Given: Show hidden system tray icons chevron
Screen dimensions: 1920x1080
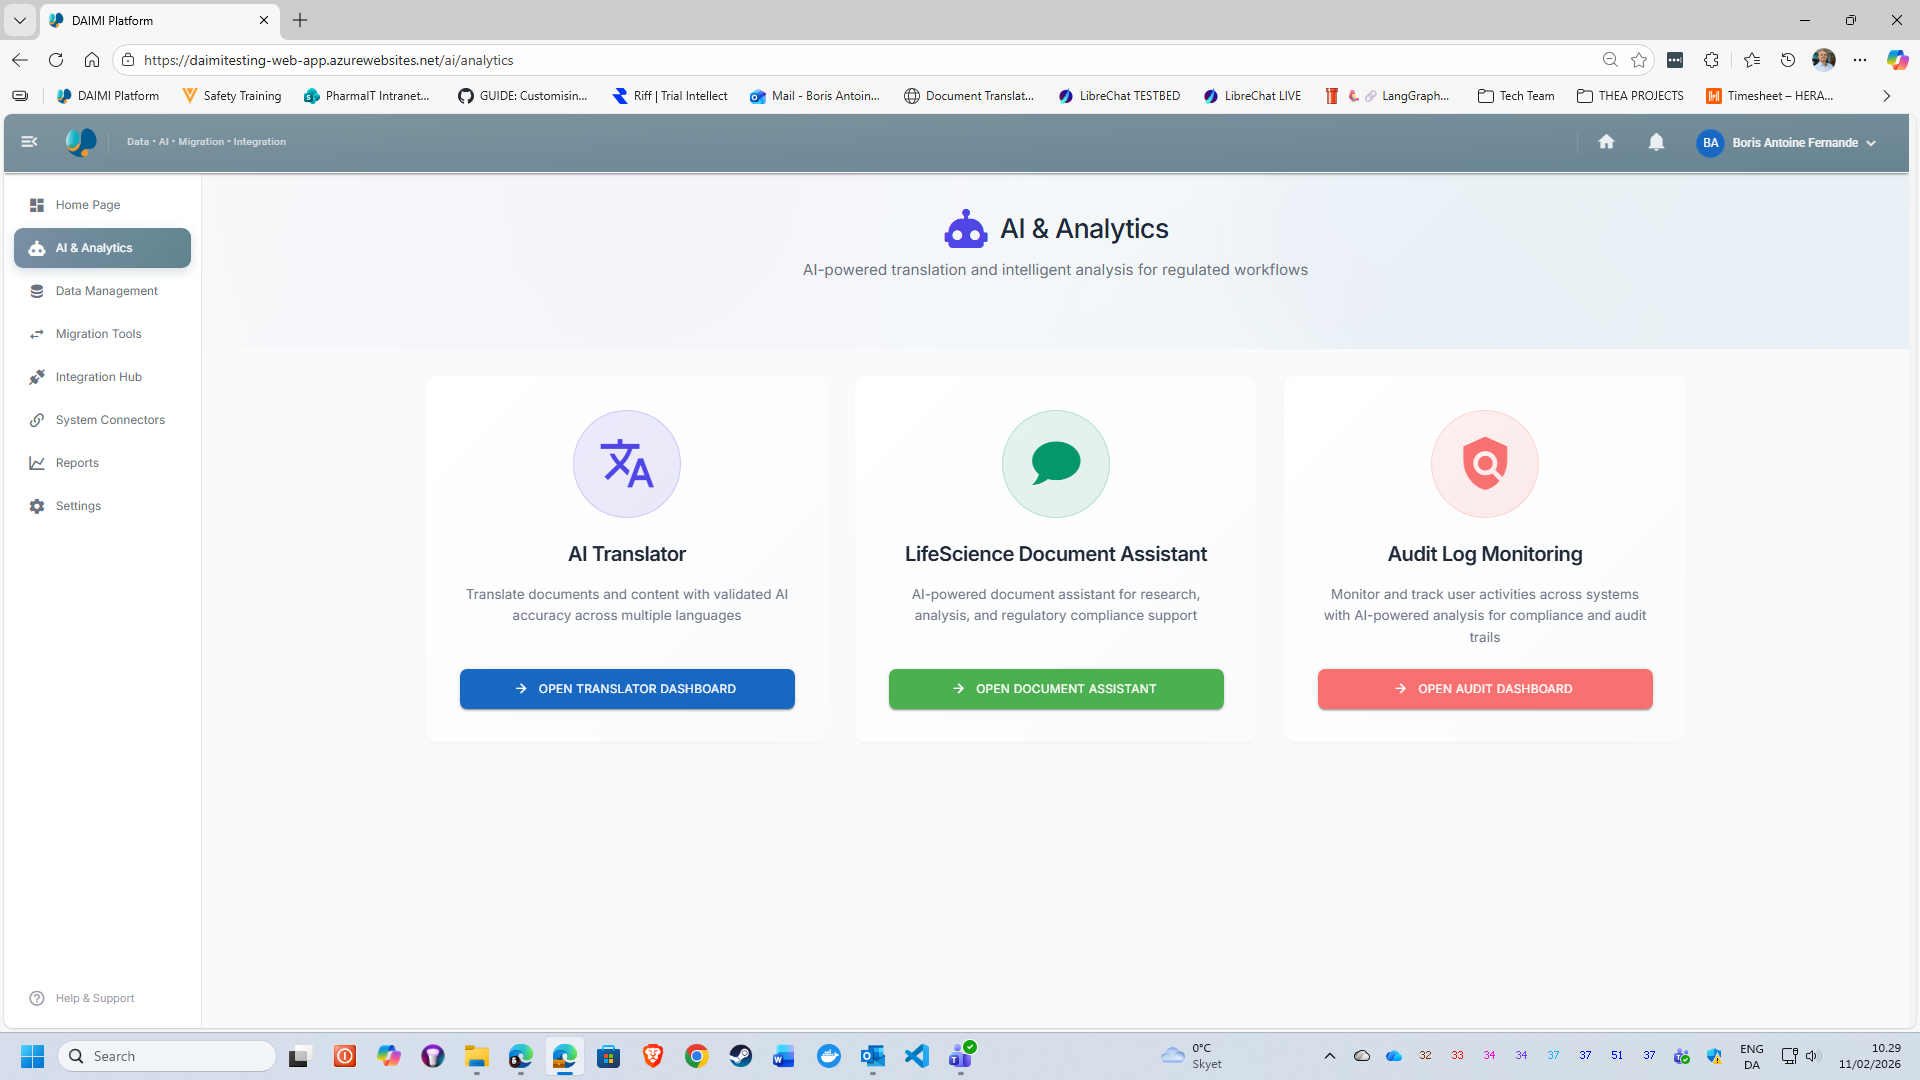Looking at the screenshot, I should 1329,1056.
